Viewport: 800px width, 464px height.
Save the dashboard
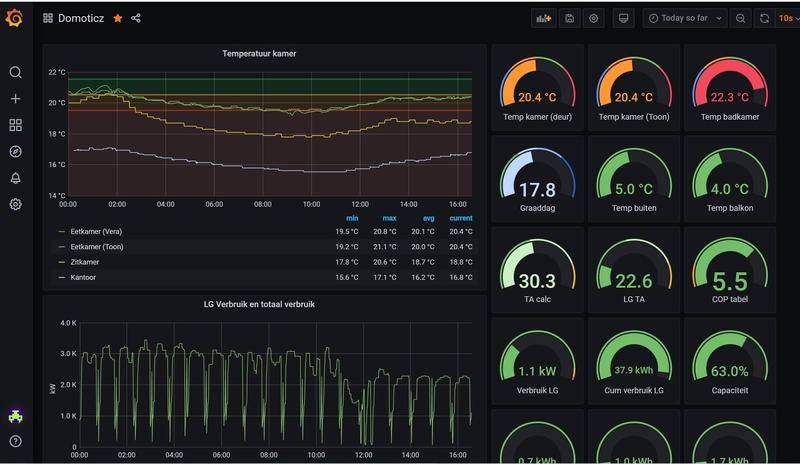click(569, 18)
